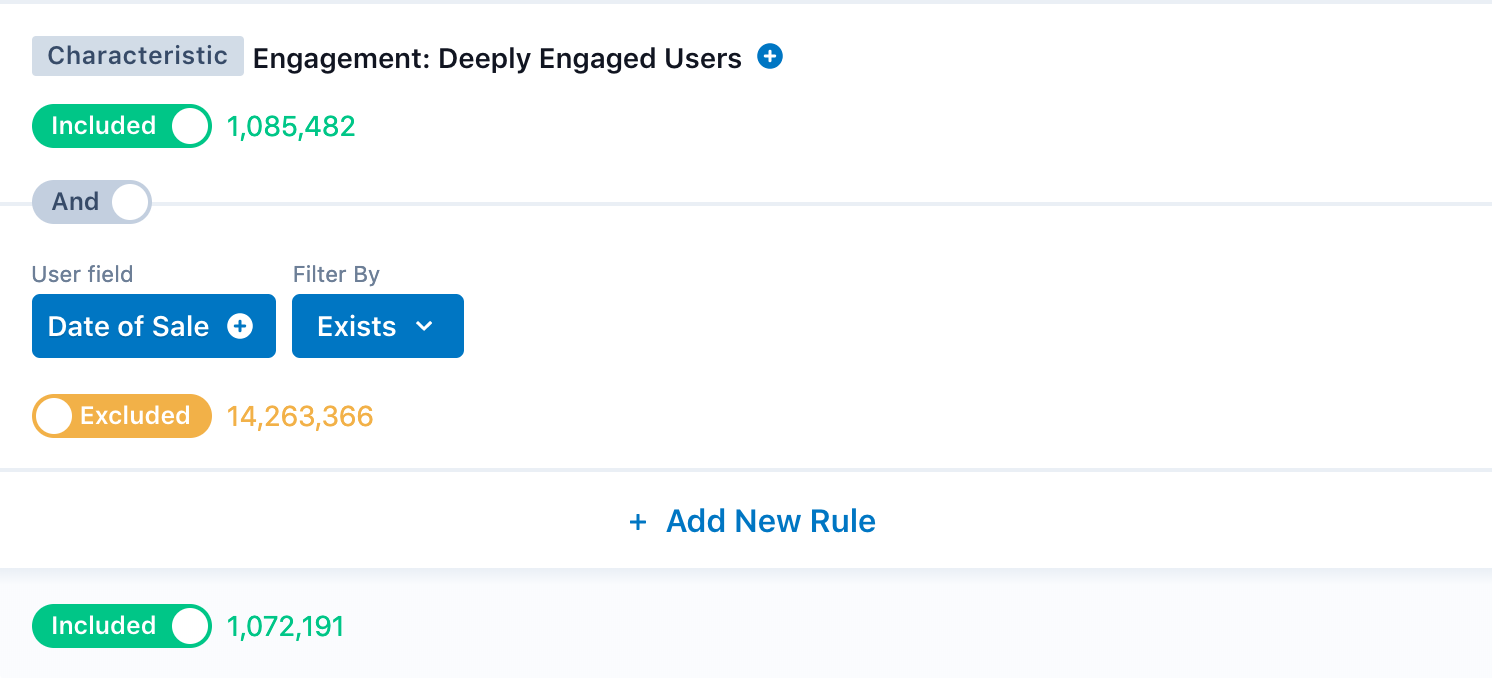Click the orange 14,263,366 excluded count
Viewport: 1492px width, 678px height.
[x=300, y=417]
